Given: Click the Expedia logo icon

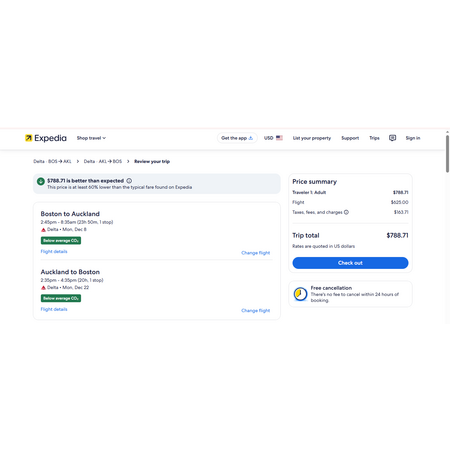Looking at the screenshot, I should 29,138.
